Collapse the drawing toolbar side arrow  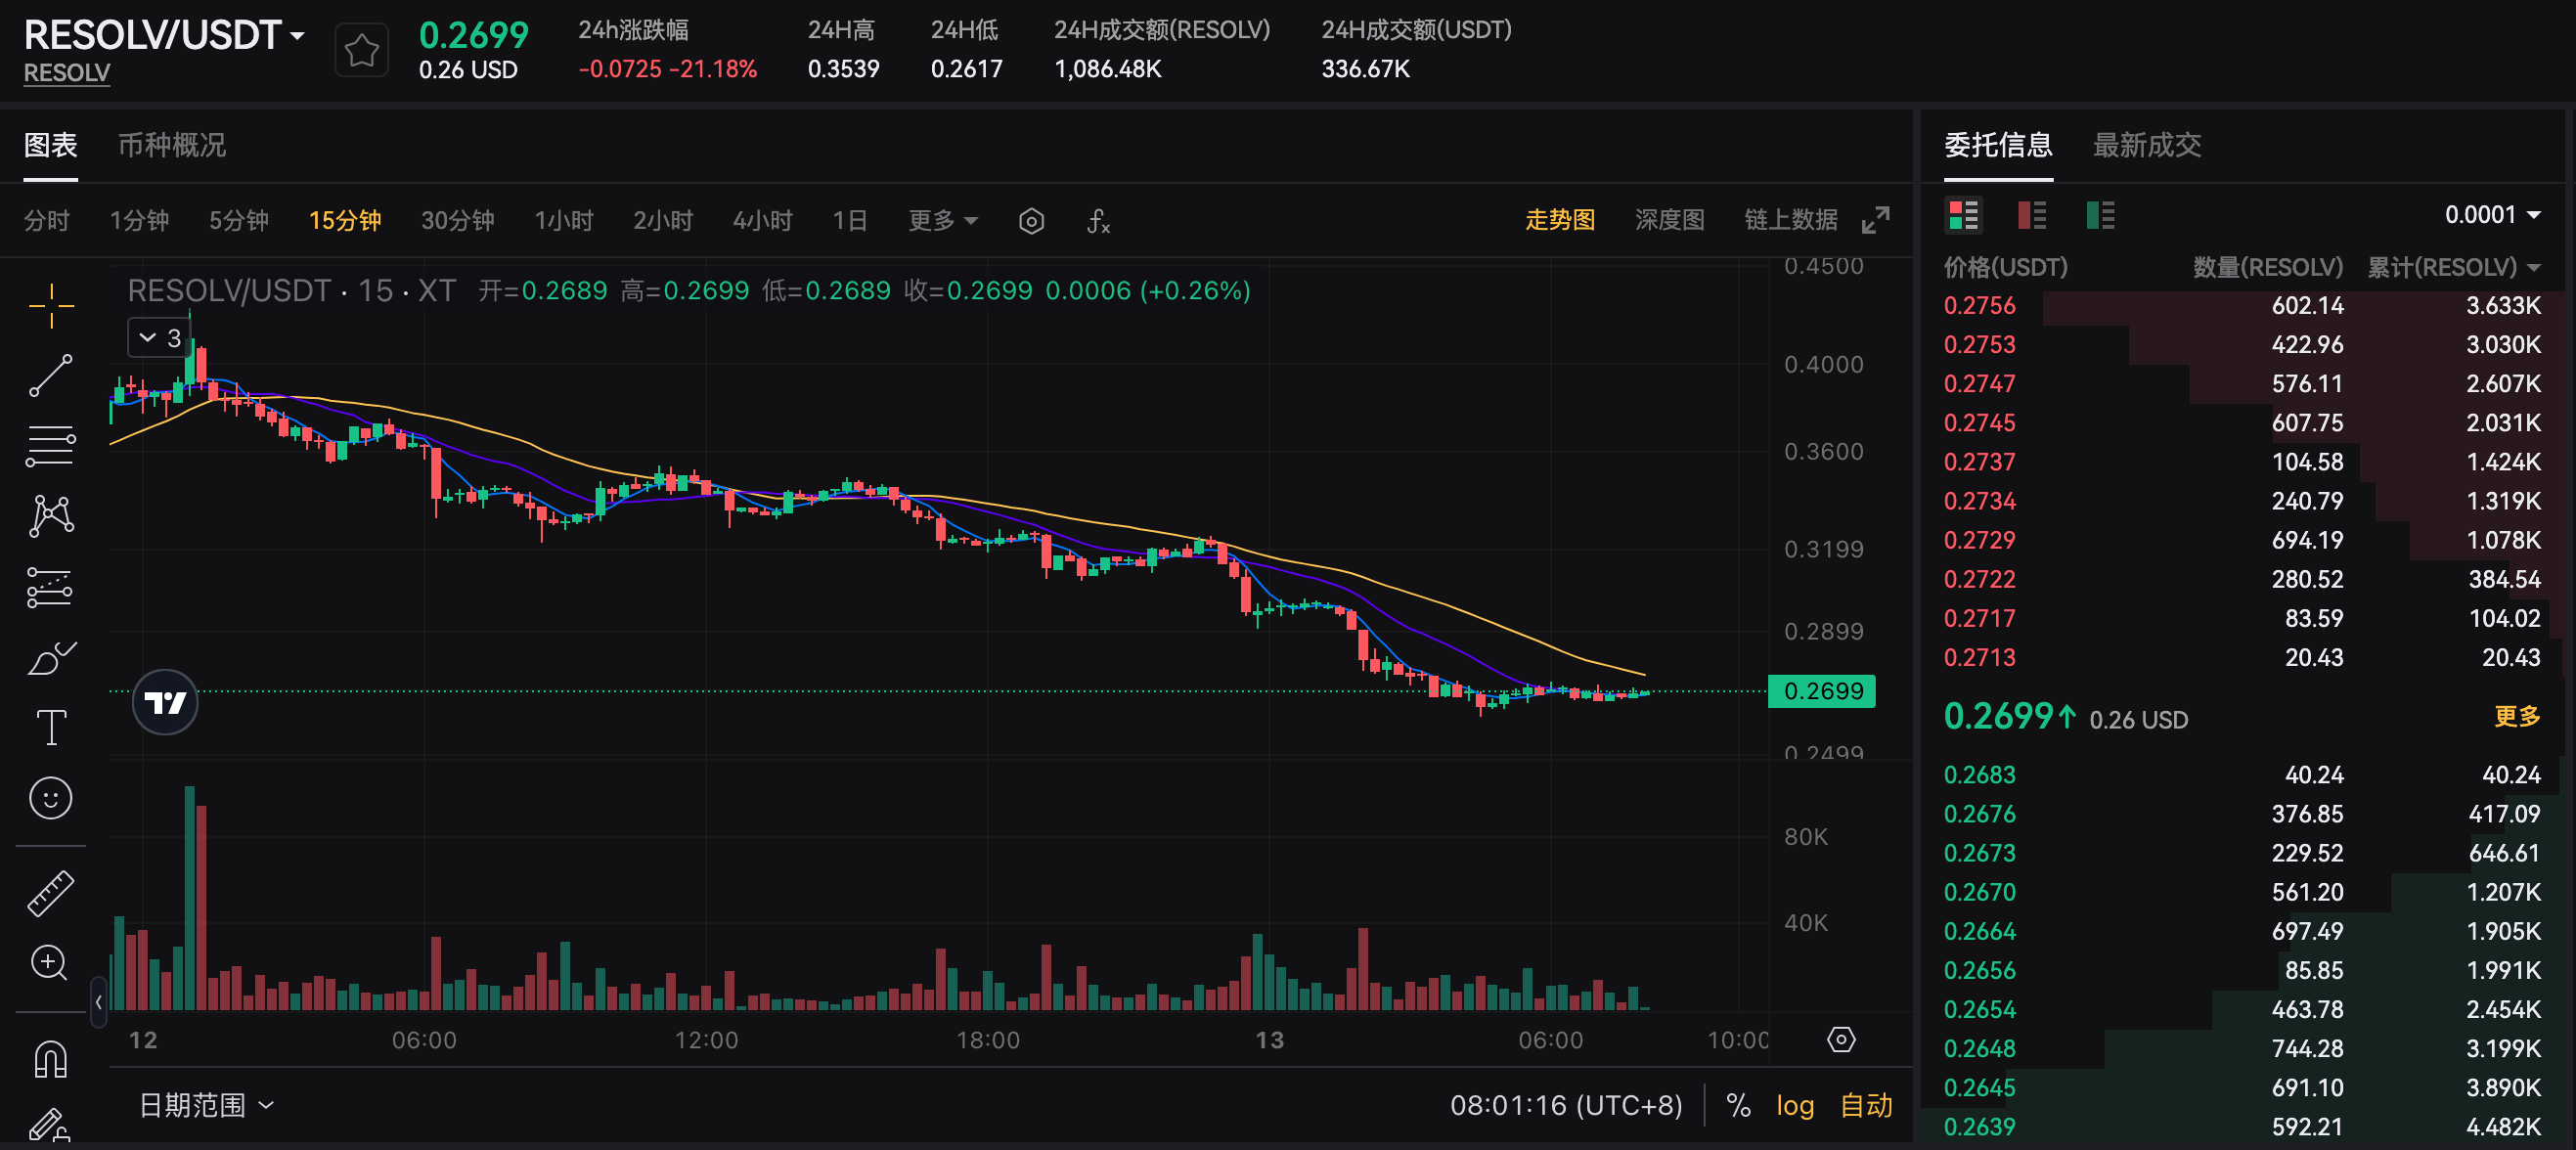[98, 1002]
